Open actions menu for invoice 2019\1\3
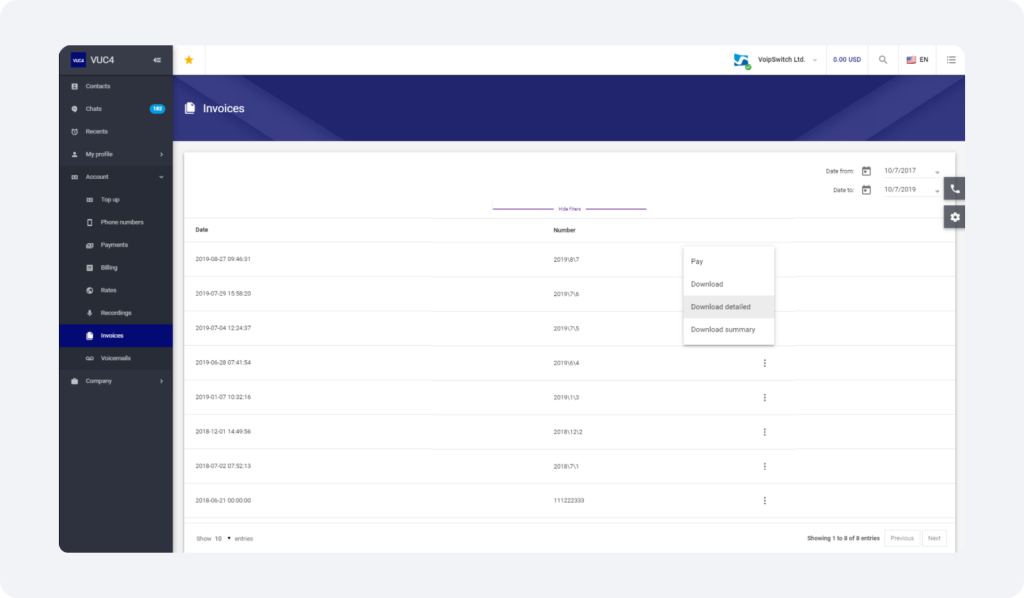The height and width of the screenshot is (598, 1024). pos(765,398)
